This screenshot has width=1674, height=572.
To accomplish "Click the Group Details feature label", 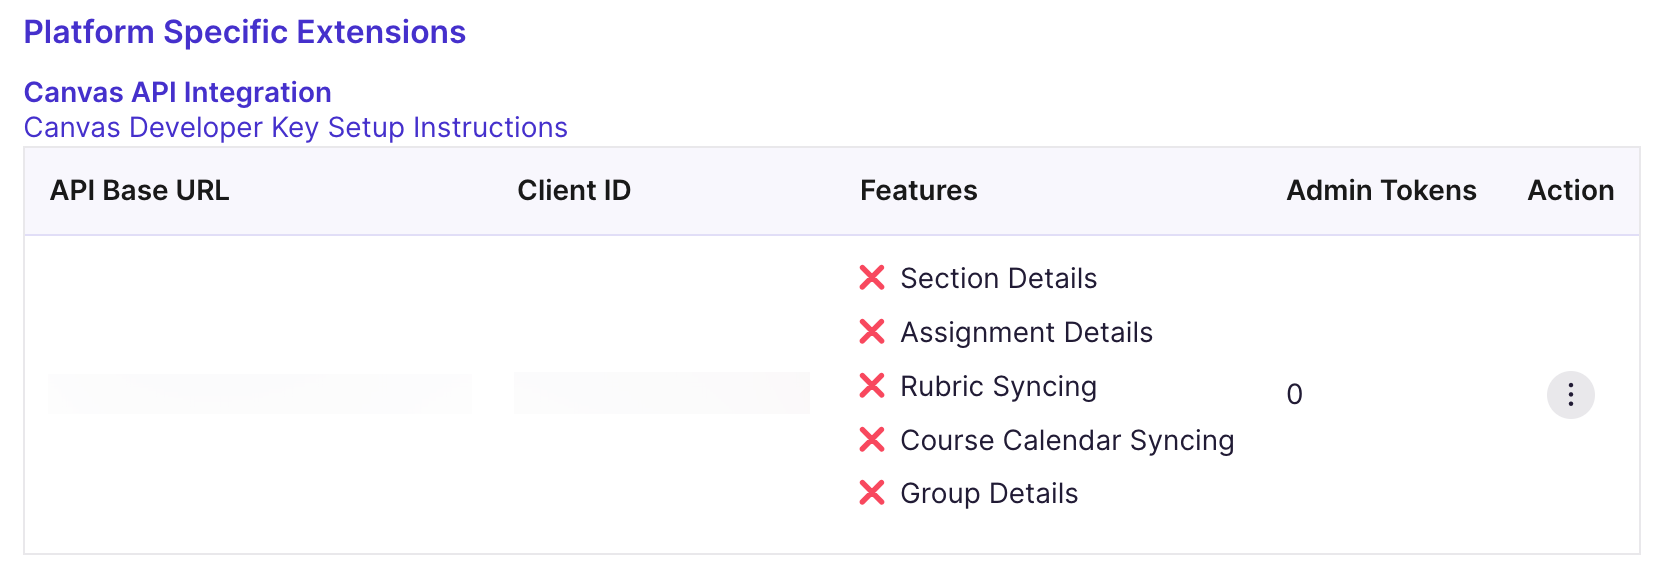I will tap(990, 493).
